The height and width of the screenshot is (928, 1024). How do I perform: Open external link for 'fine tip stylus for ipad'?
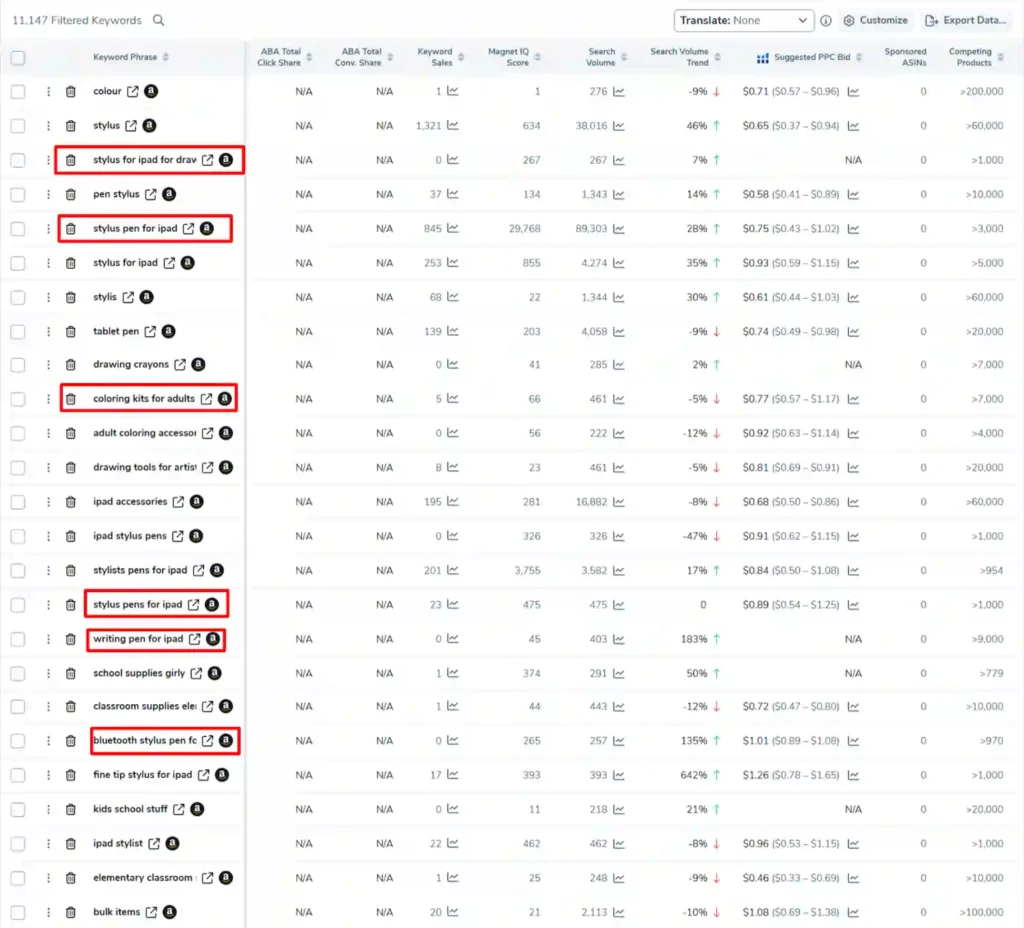(204, 775)
